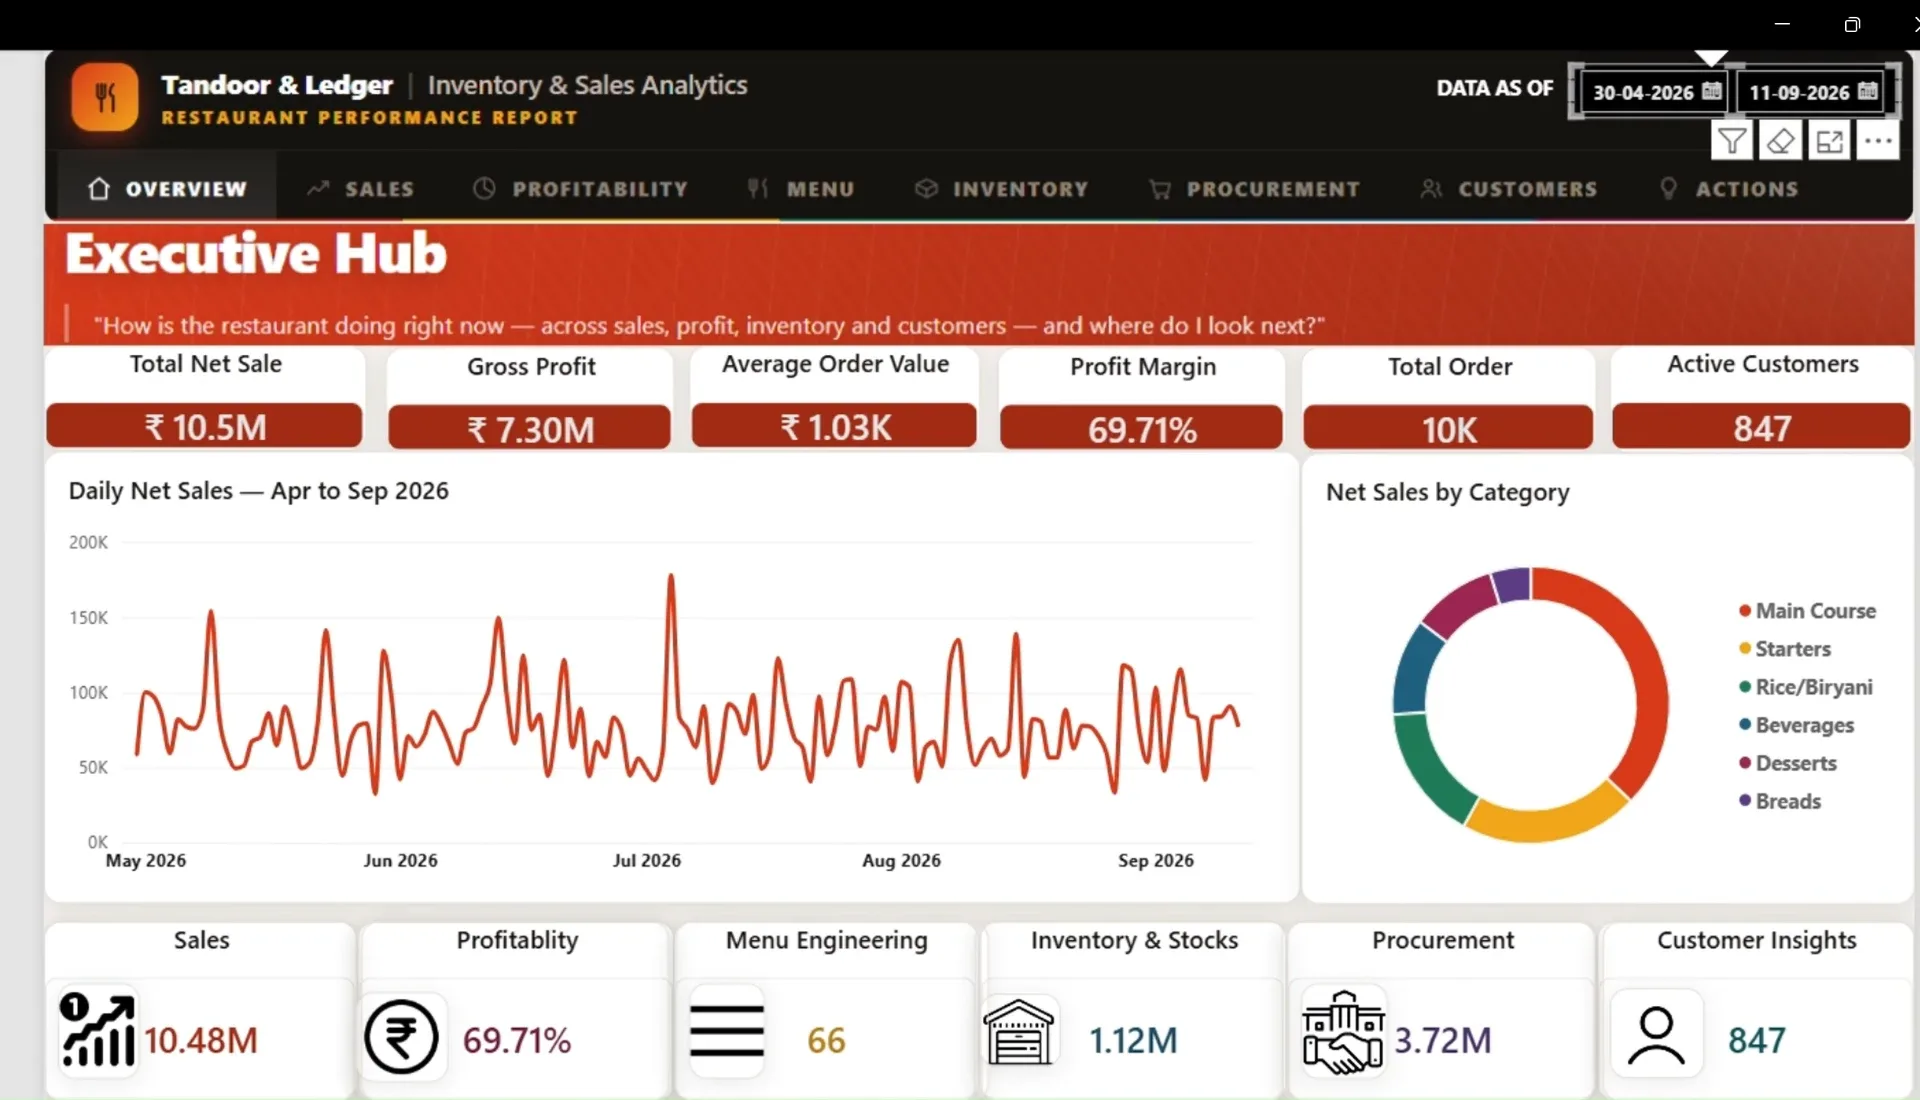The width and height of the screenshot is (1920, 1100).
Task: Go to the Menu tab
Action: click(801, 188)
